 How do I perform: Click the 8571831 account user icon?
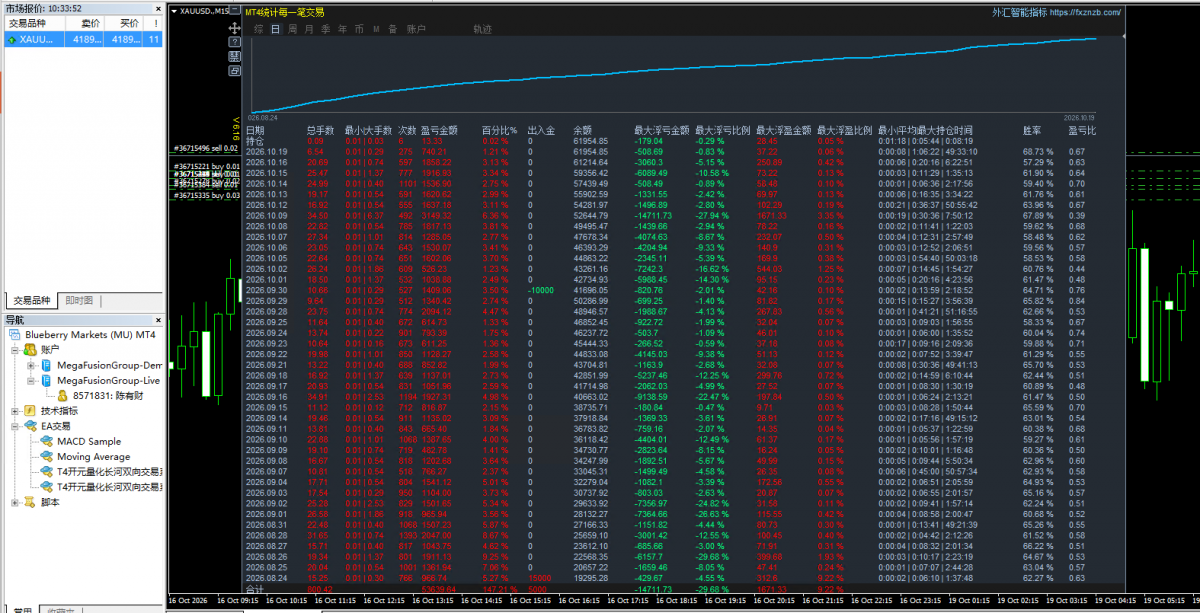point(62,395)
